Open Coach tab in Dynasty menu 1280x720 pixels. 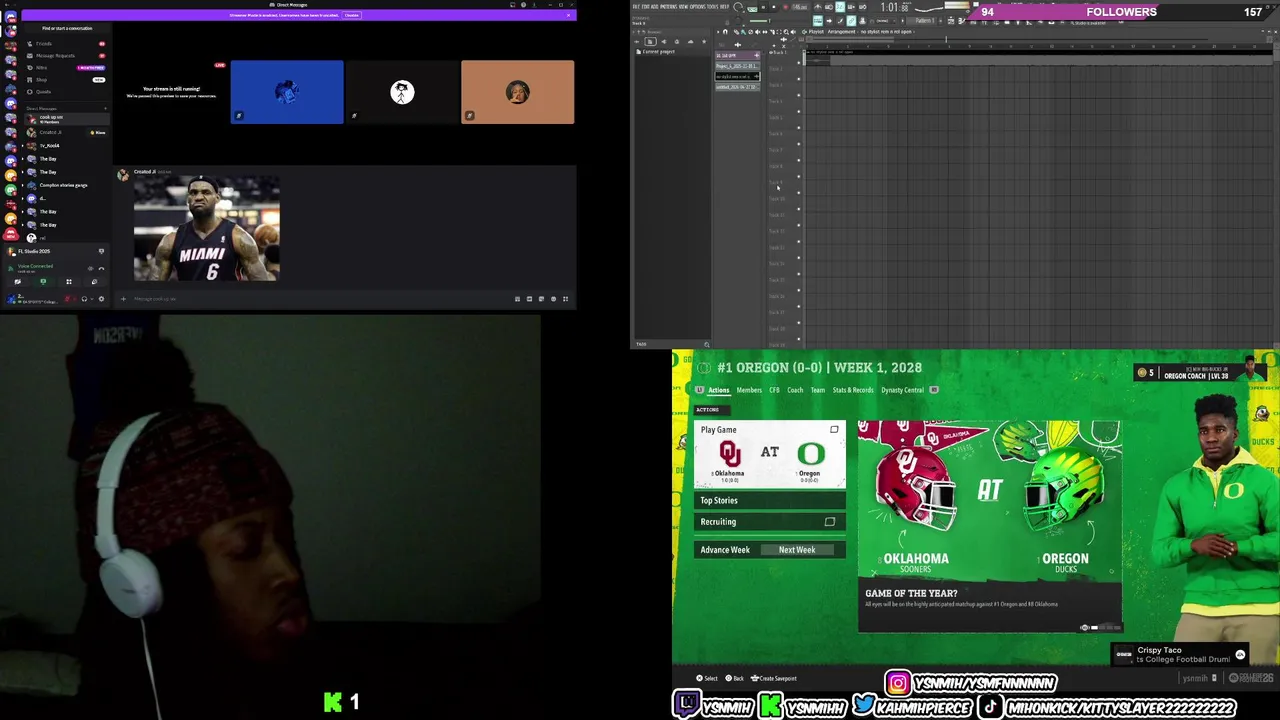coord(795,390)
